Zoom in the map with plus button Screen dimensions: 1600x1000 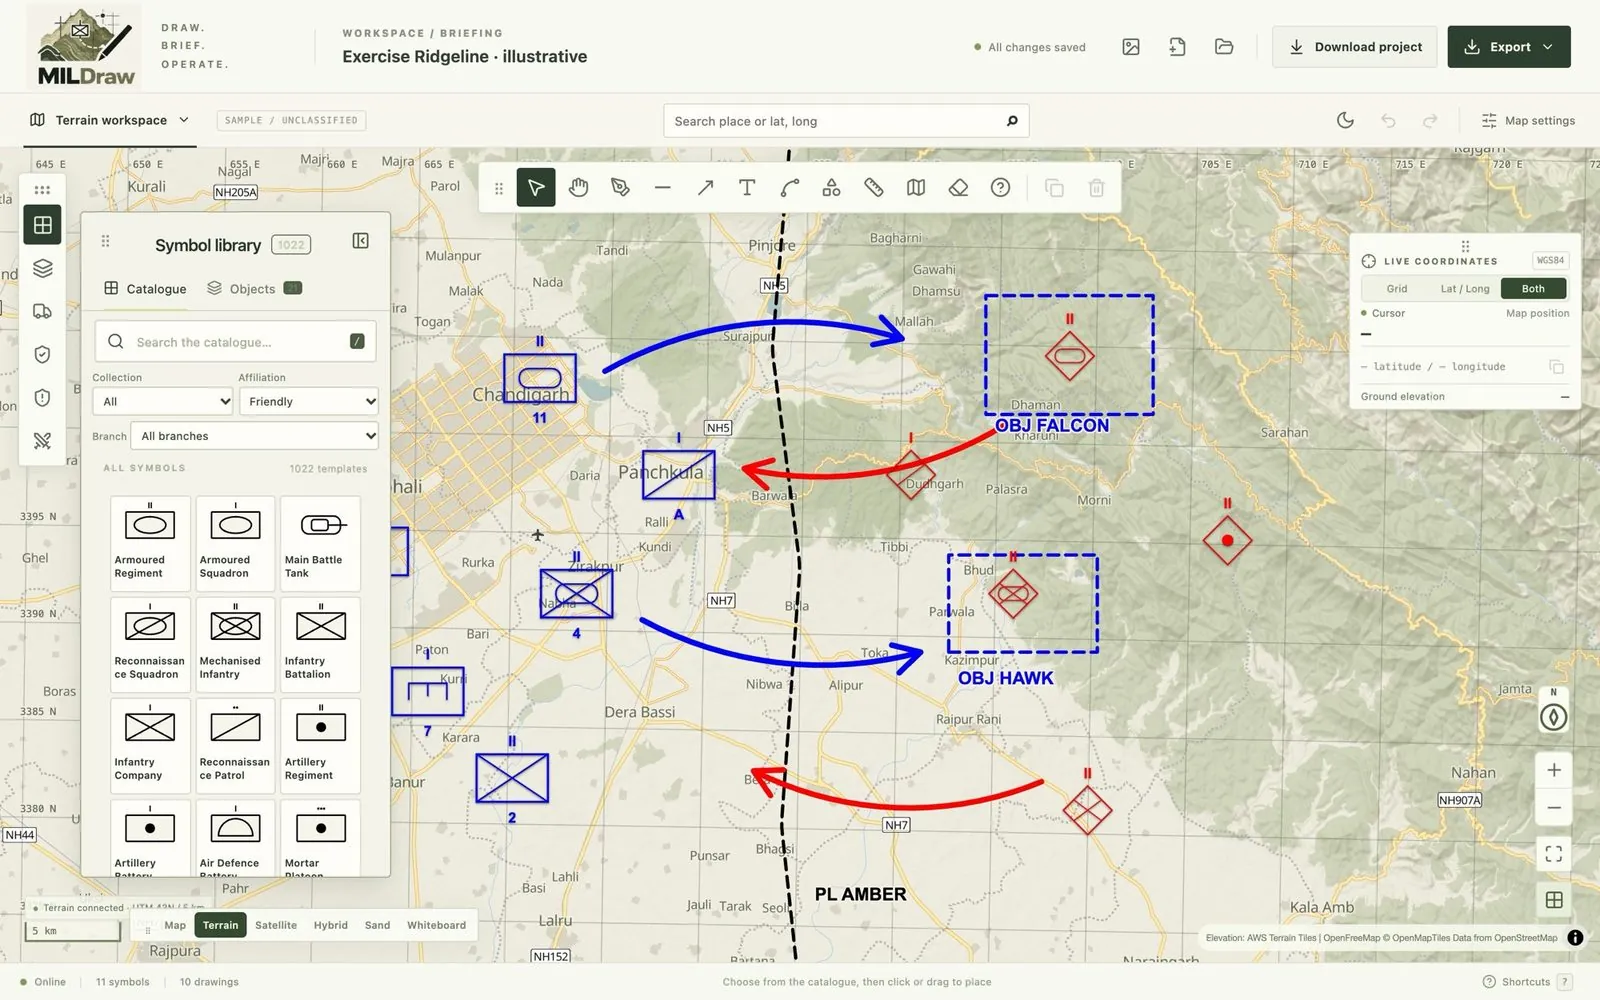point(1554,770)
